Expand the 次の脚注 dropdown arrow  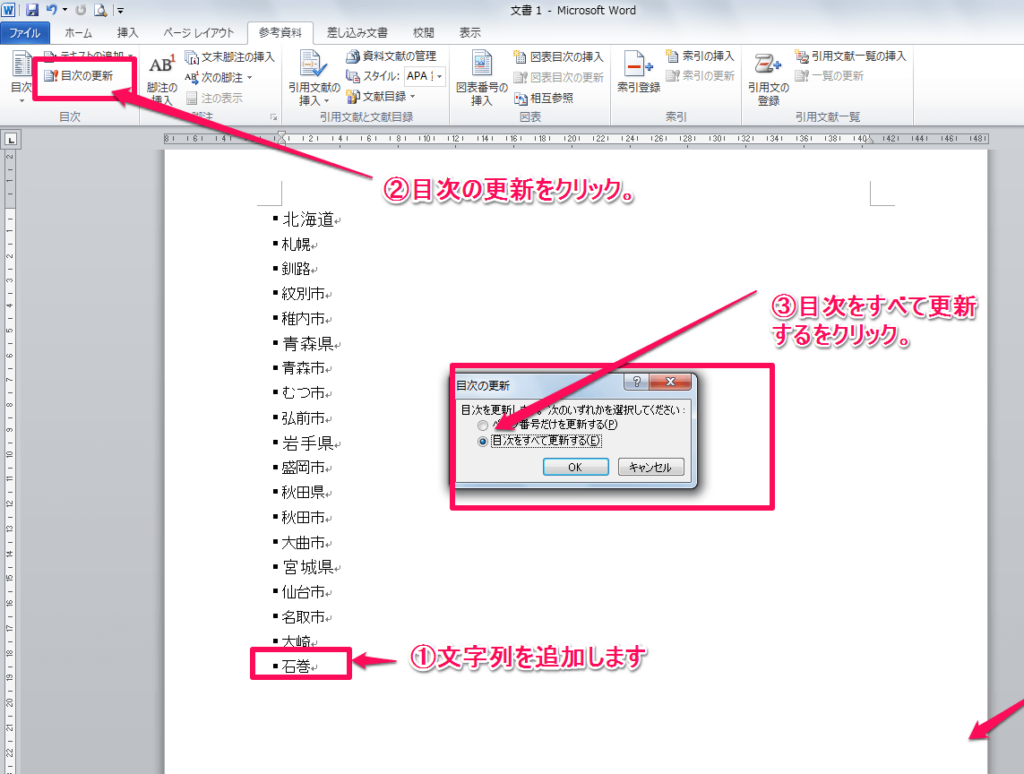click(x=249, y=77)
